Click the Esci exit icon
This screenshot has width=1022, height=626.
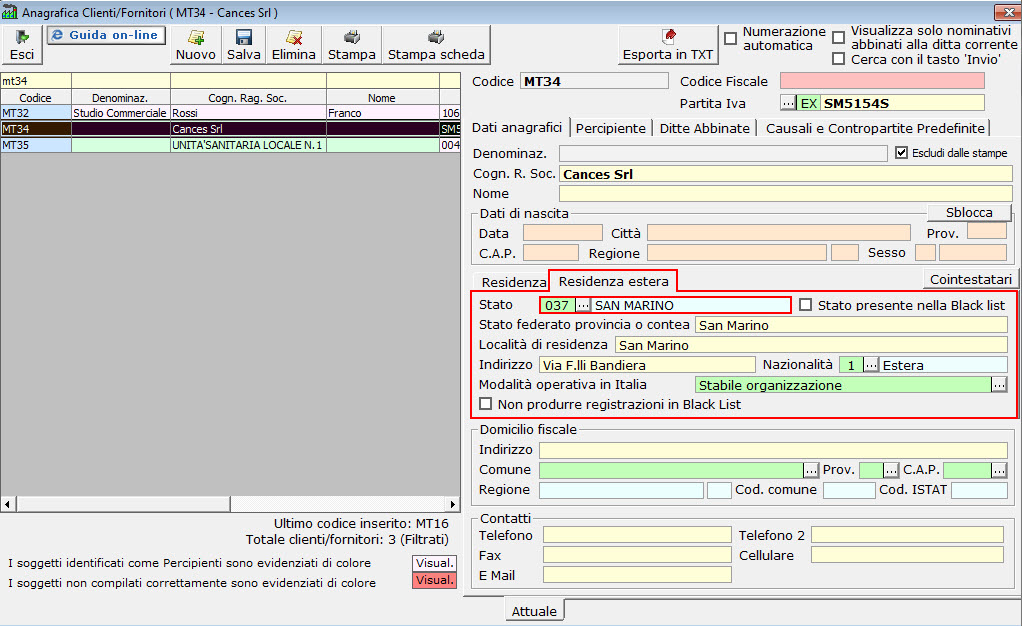(22, 45)
